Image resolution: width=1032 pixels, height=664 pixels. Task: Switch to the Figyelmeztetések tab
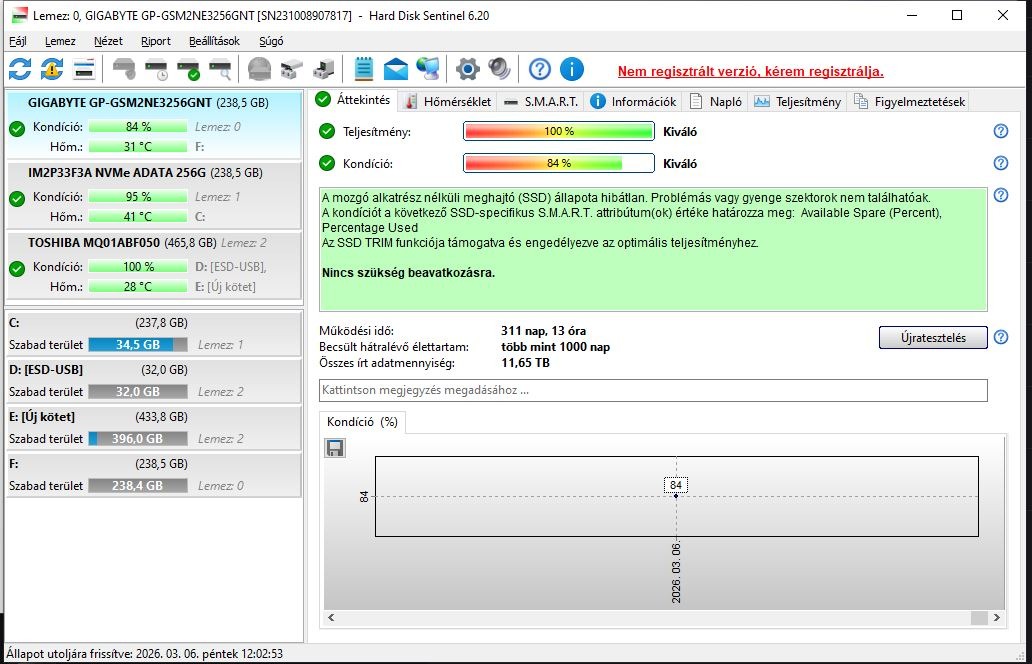[x=909, y=101]
